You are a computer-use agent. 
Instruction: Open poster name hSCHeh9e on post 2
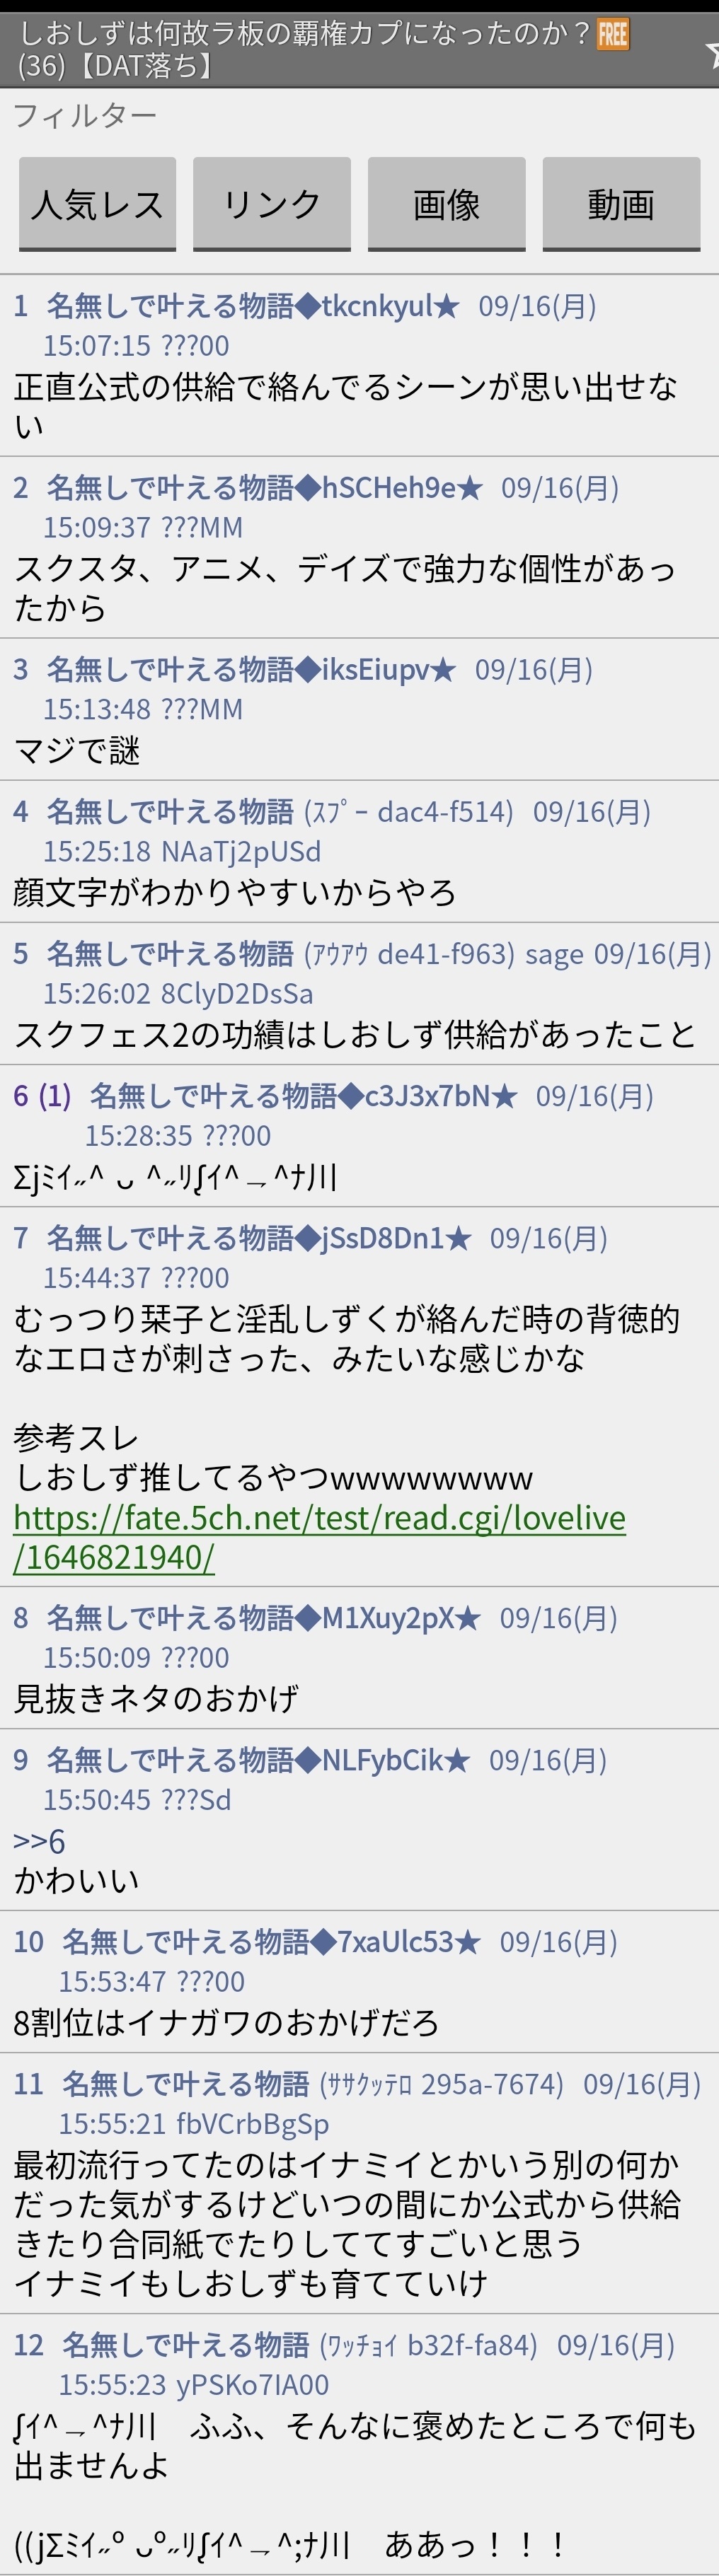(265, 487)
